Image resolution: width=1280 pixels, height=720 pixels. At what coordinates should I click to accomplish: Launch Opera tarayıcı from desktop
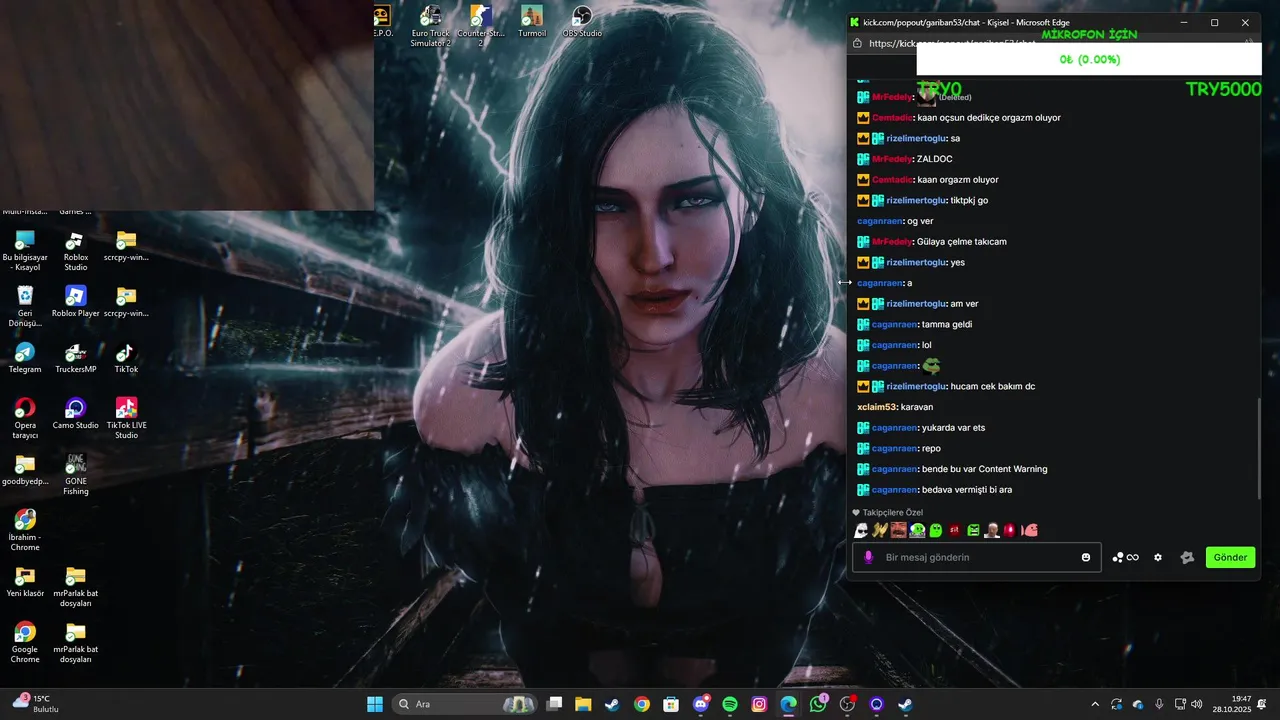pos(25,419)
